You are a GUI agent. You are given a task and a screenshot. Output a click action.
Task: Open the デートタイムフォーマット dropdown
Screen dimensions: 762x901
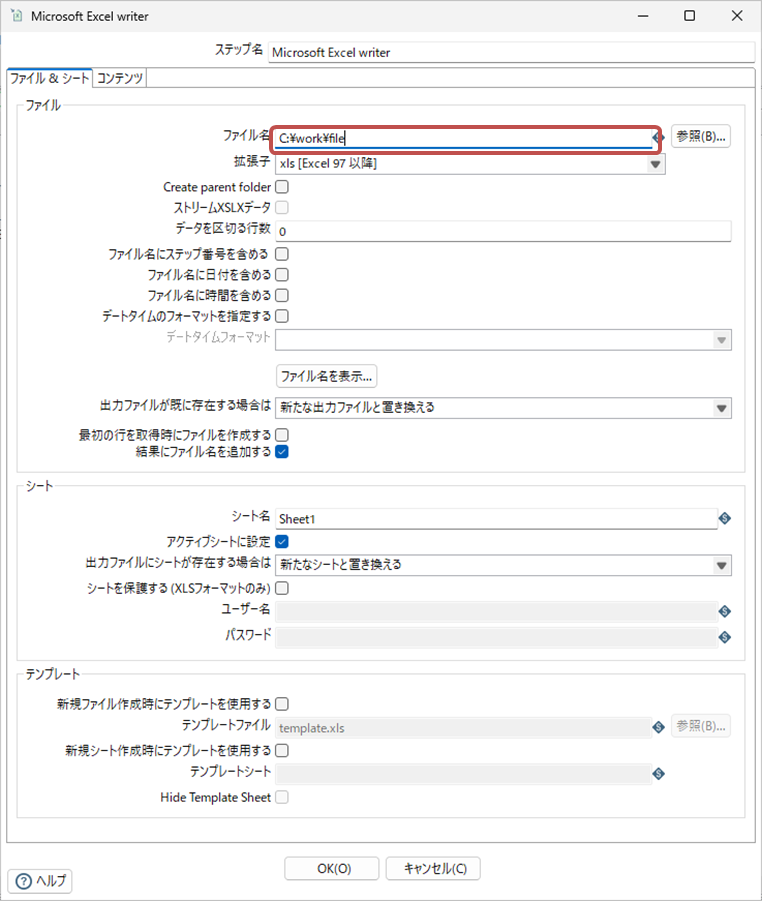(503, 340)
